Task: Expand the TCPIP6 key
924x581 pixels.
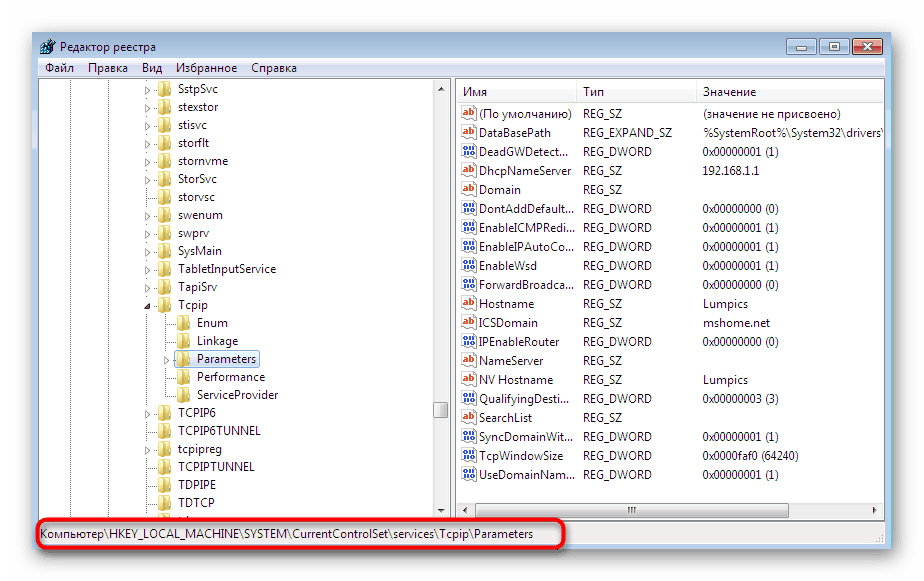Action: tap(147, 414)
